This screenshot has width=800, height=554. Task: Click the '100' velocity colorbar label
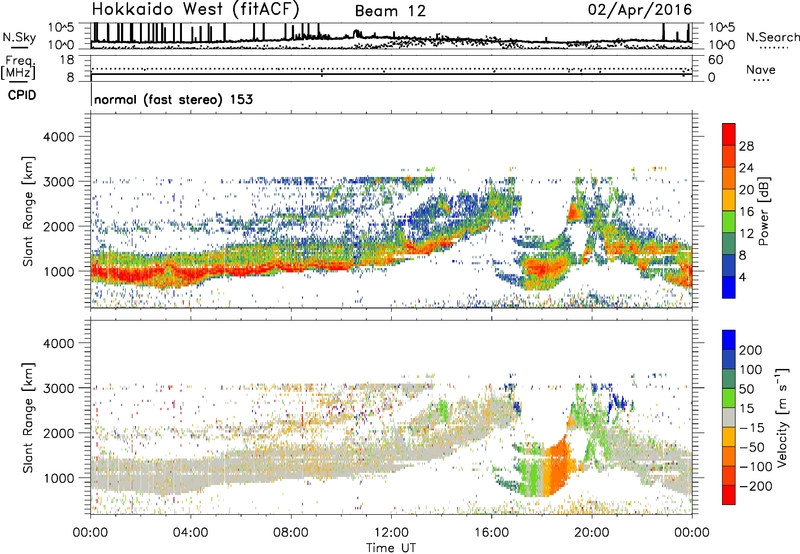[751, 370]
